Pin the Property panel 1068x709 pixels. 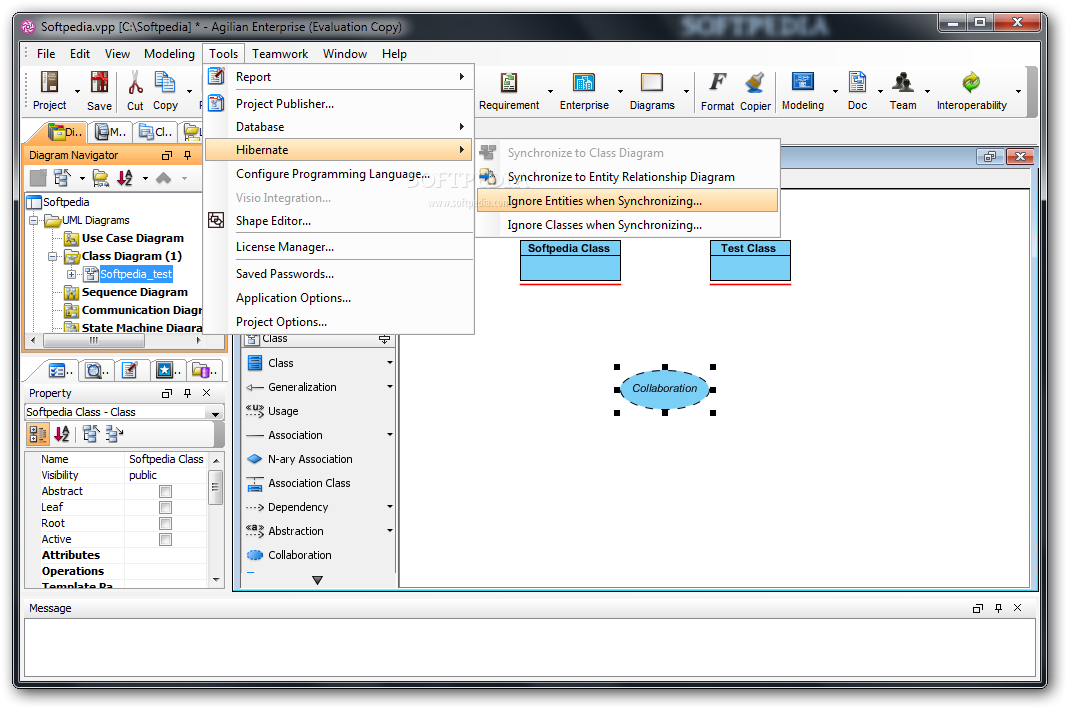[187, 393]
